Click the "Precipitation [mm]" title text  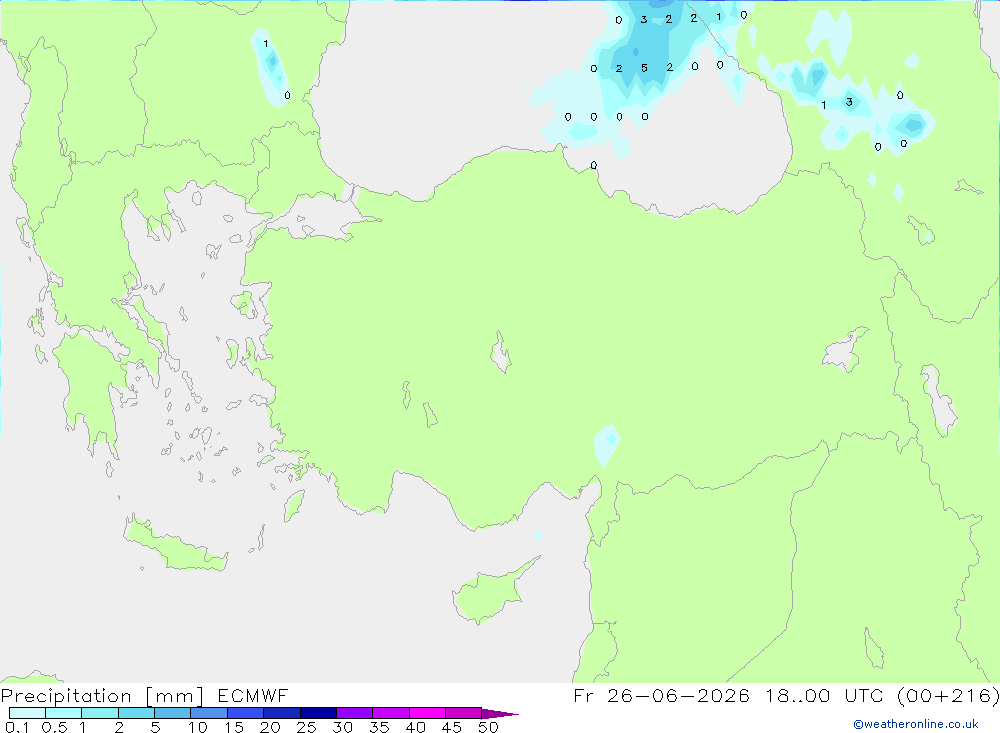pyautogui.click(x=102, y=696)
